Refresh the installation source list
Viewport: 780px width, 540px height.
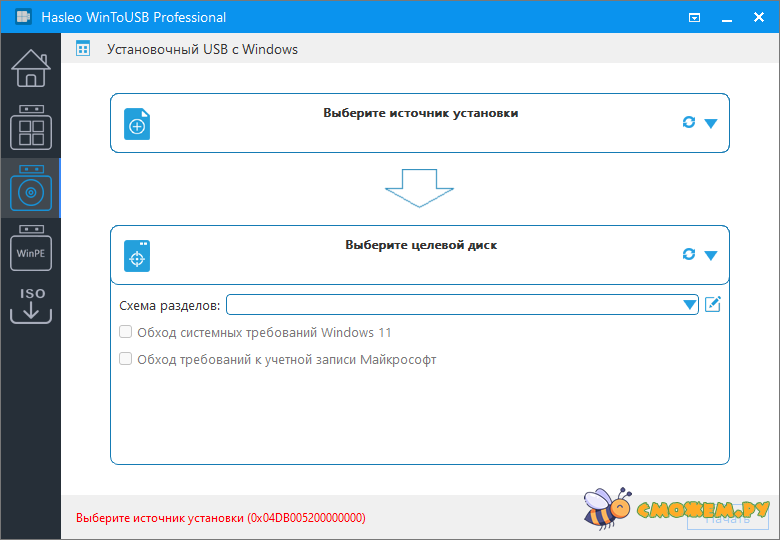(688, 122)
